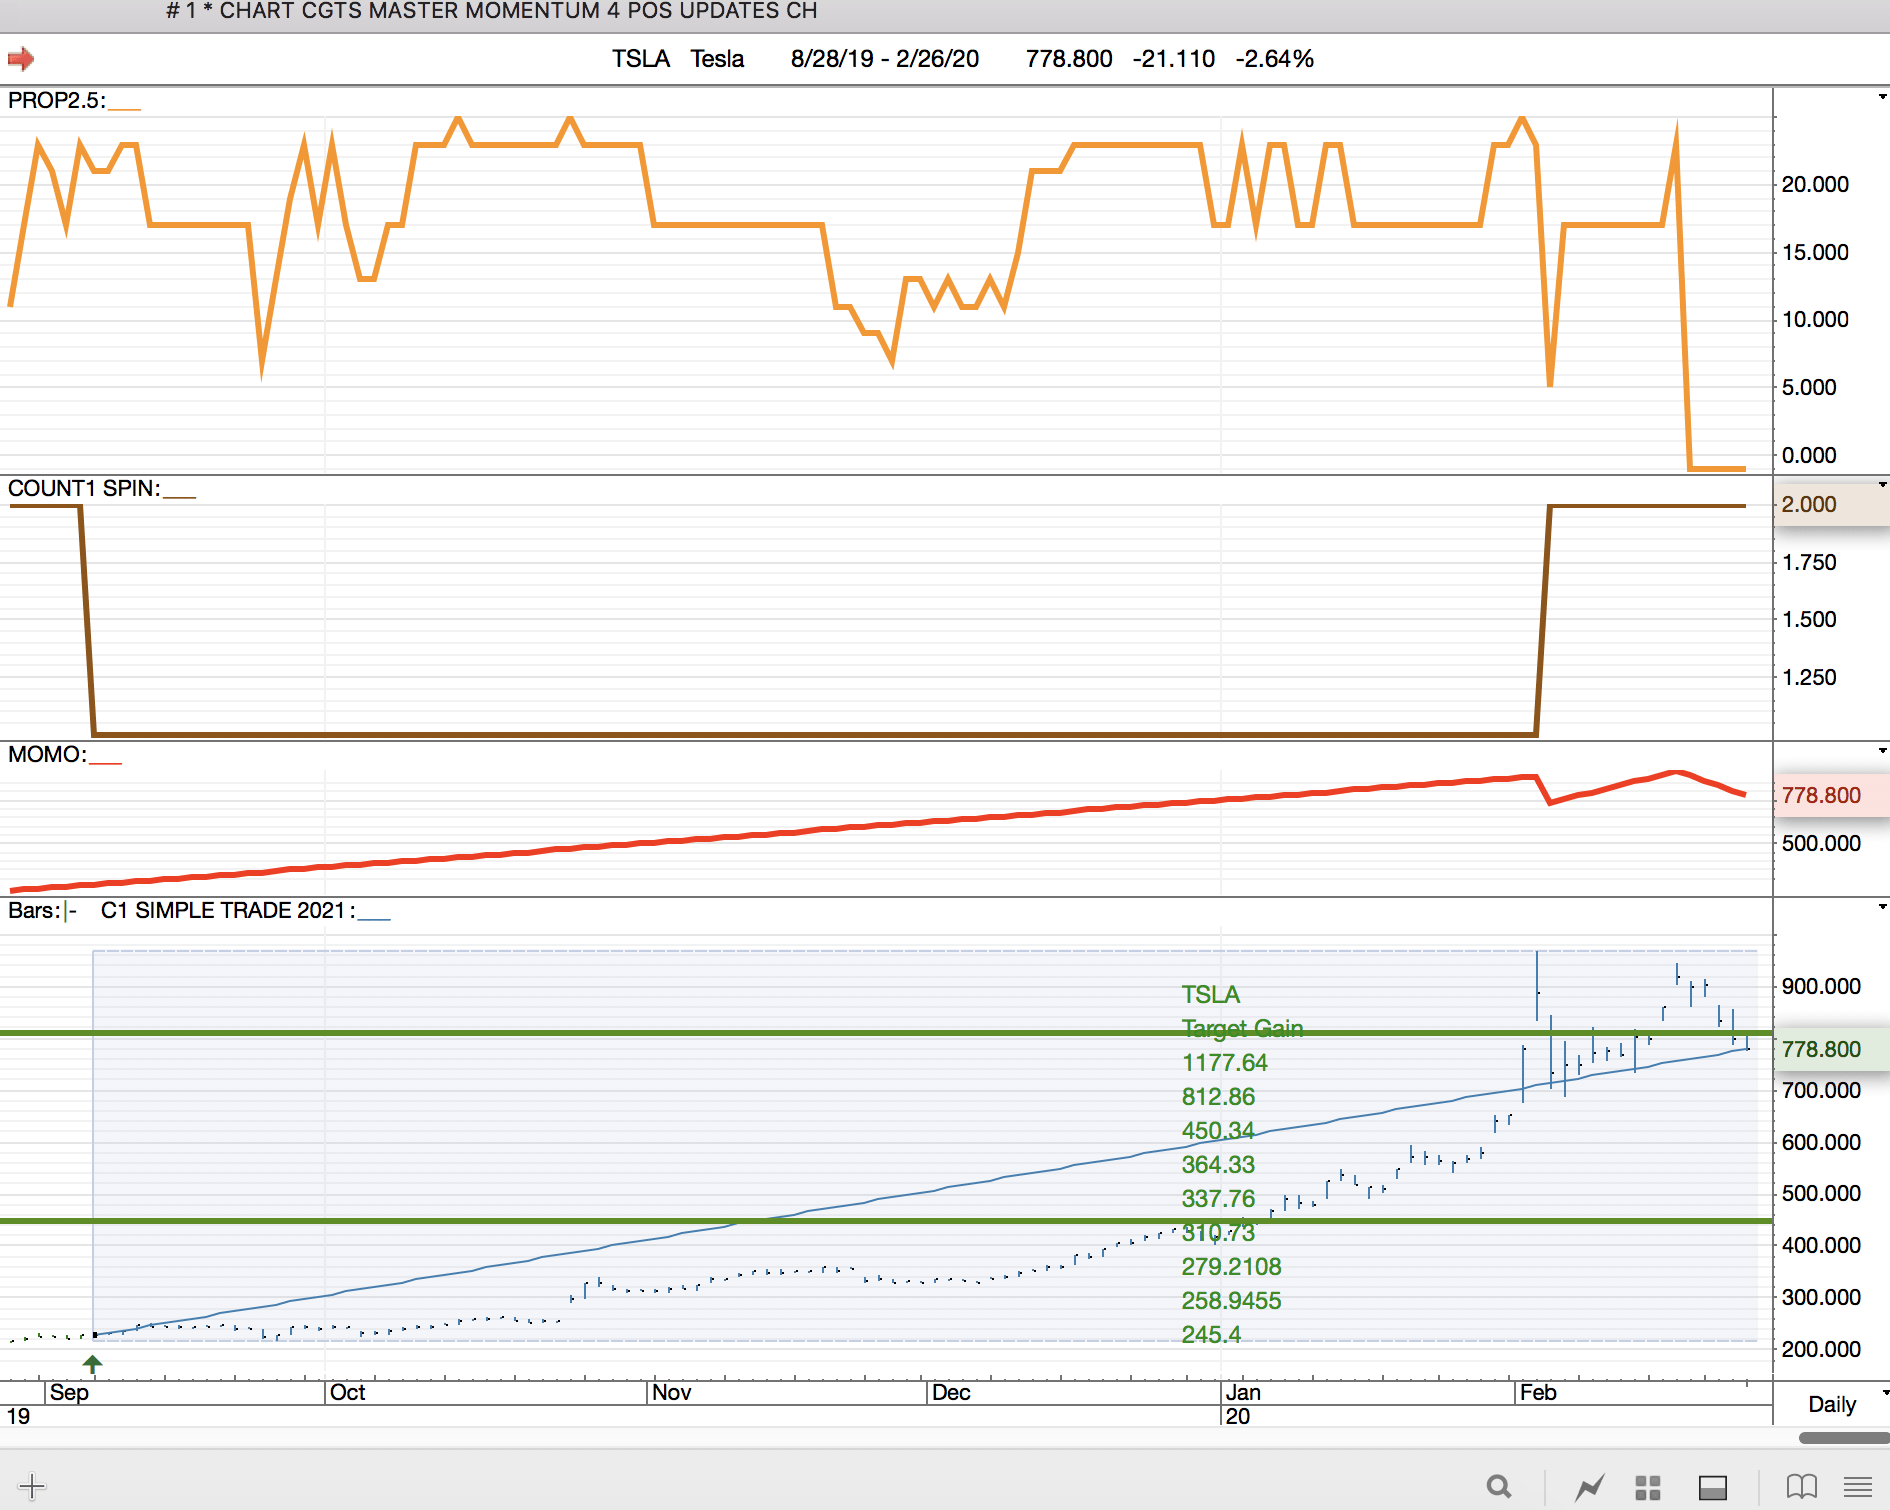Click the 245.4 target value
The height and width of the screenshot is (1510, 1890).
click(1211, 1334)
